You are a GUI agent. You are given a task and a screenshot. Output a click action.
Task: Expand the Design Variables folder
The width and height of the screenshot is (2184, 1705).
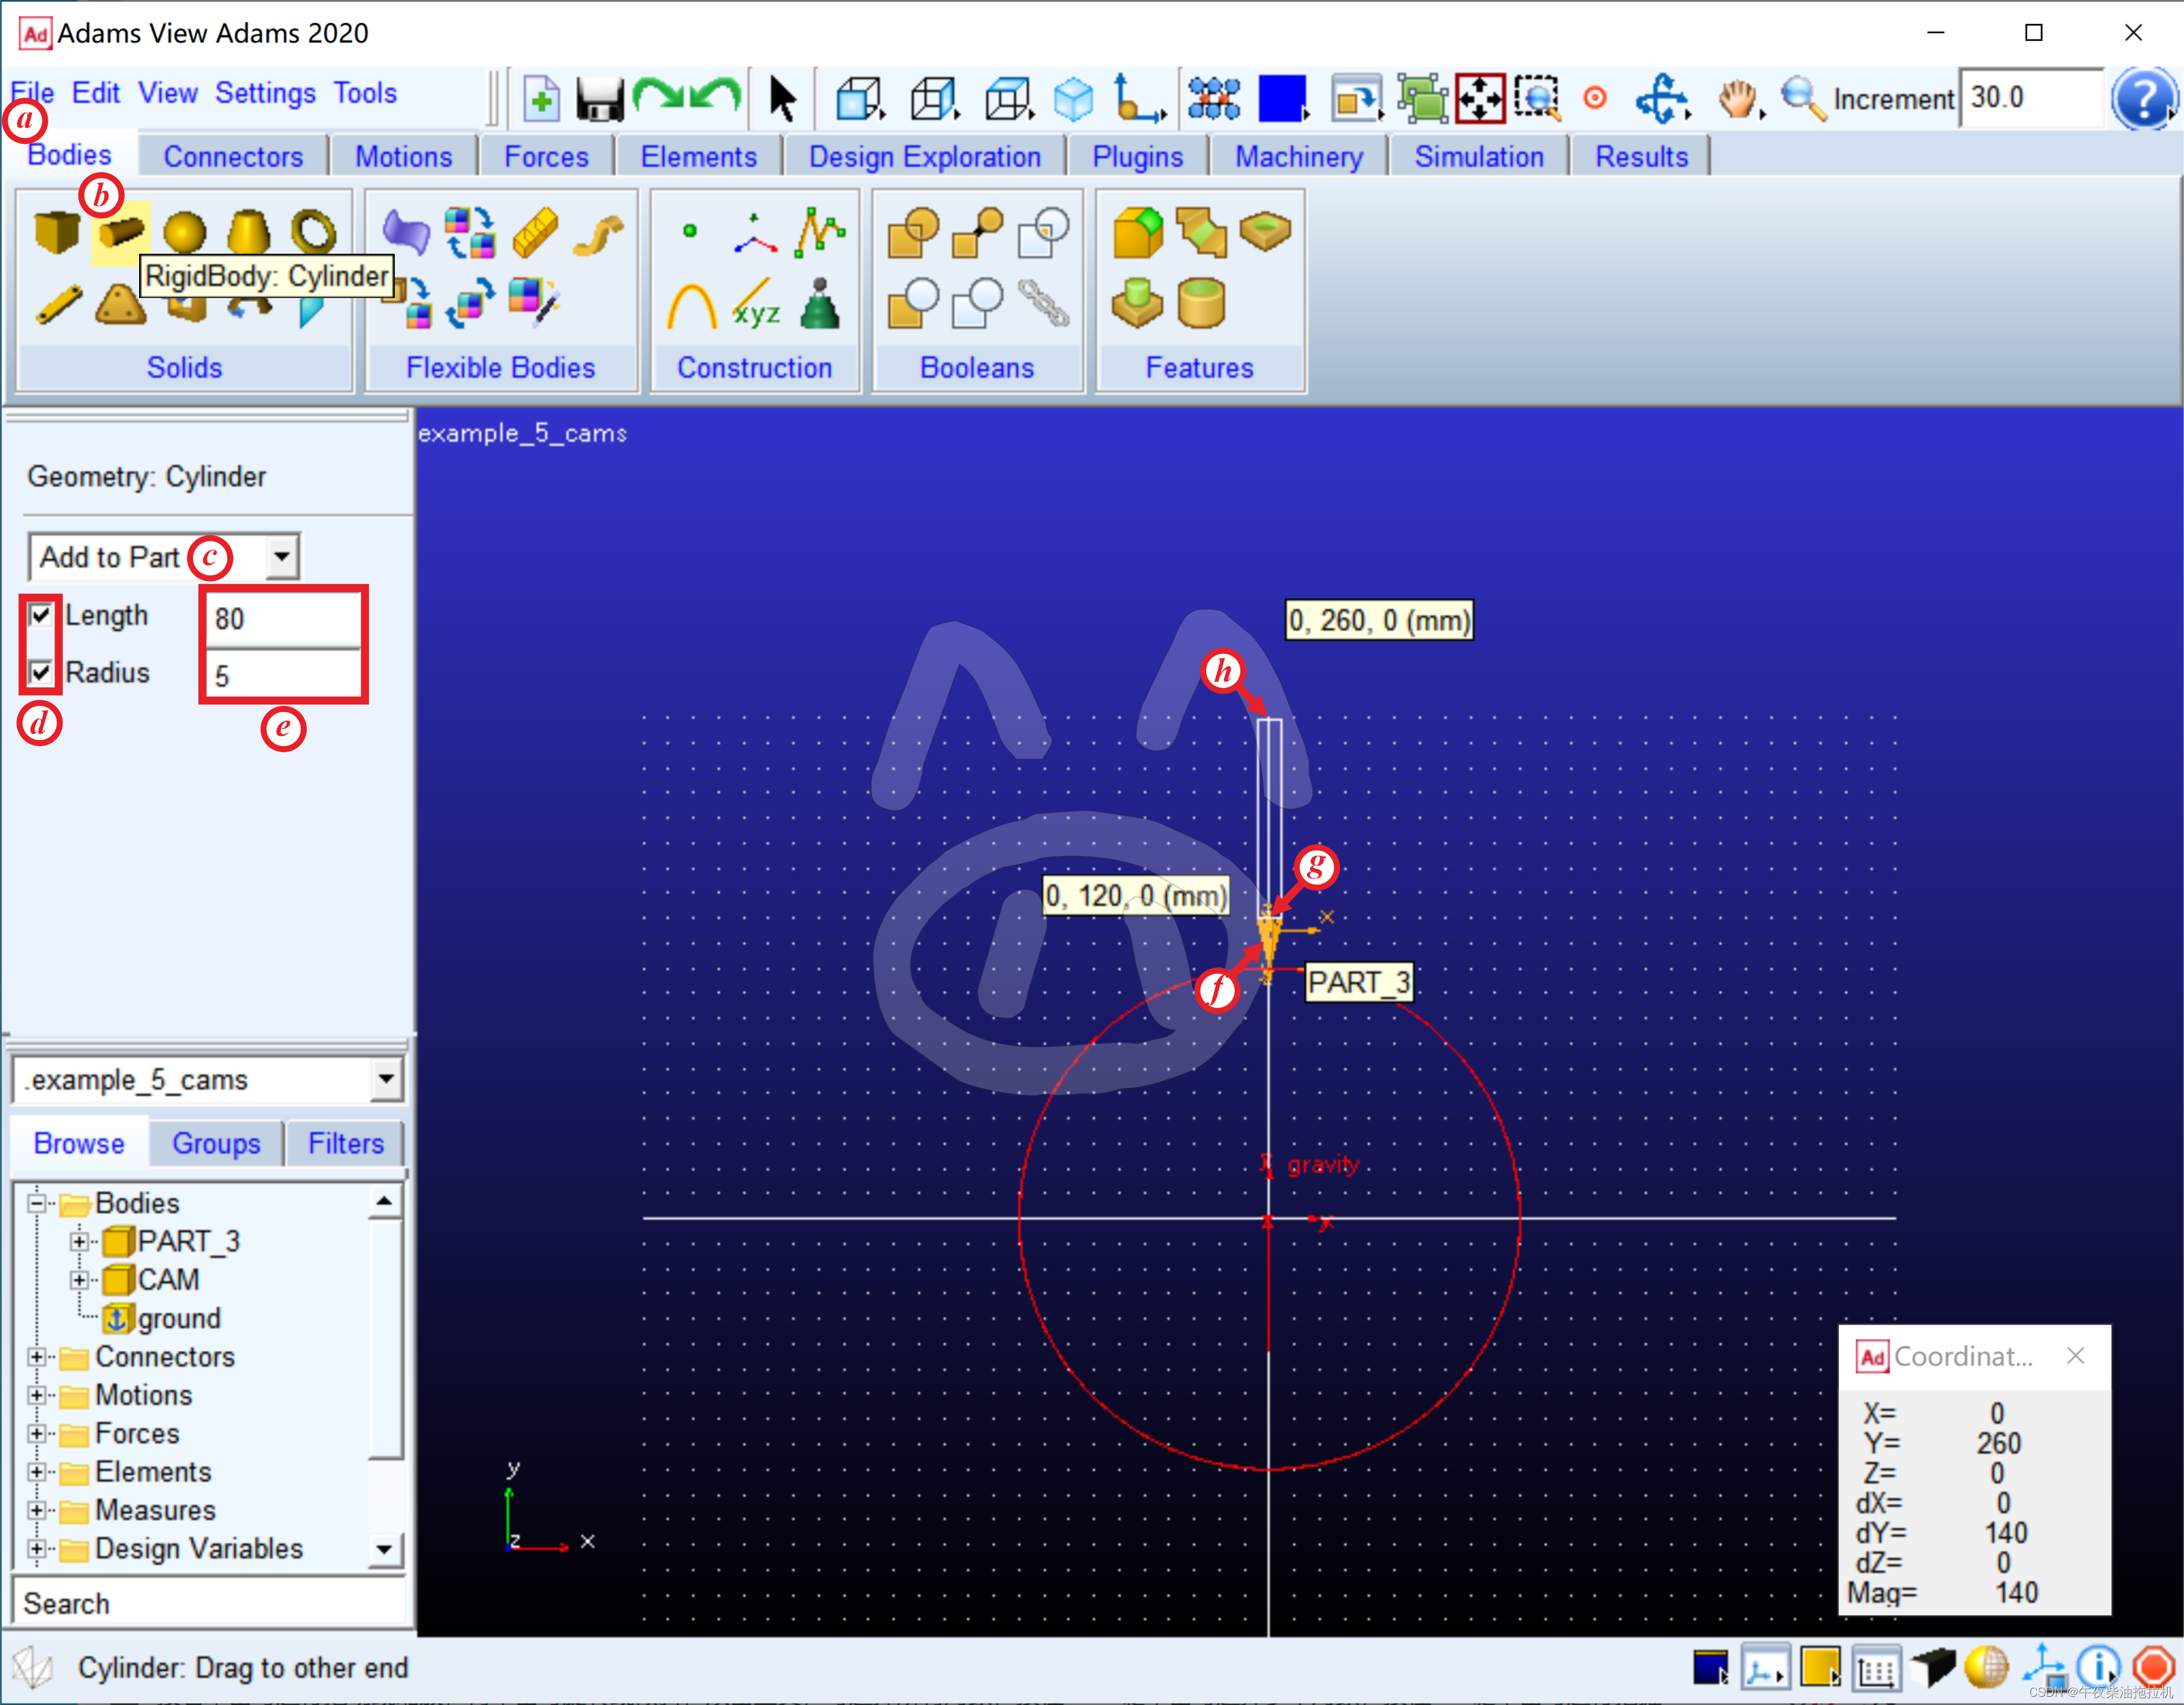pos(37,1548)
